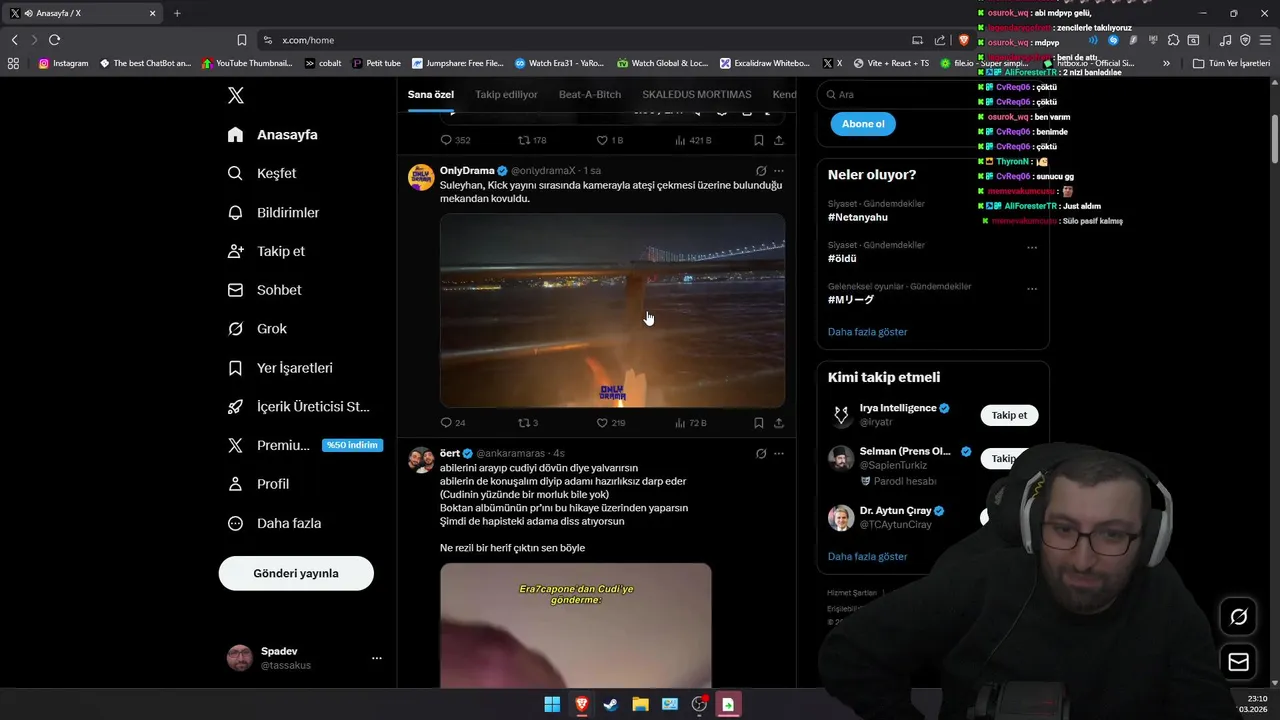Go to Bildirimler notifications
The image size is (1280, 720).
pos(273,212)
